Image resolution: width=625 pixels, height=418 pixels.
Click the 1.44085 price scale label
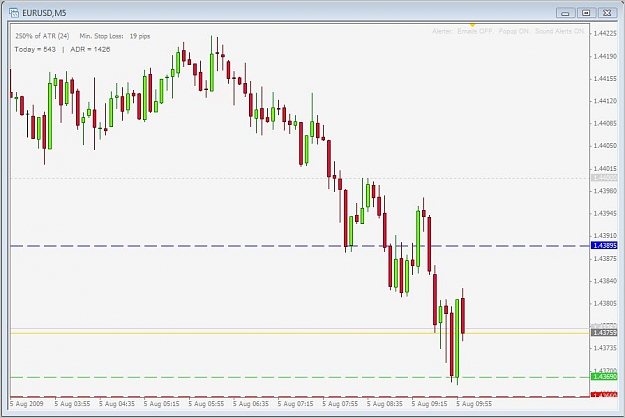(x=605, y=124)
